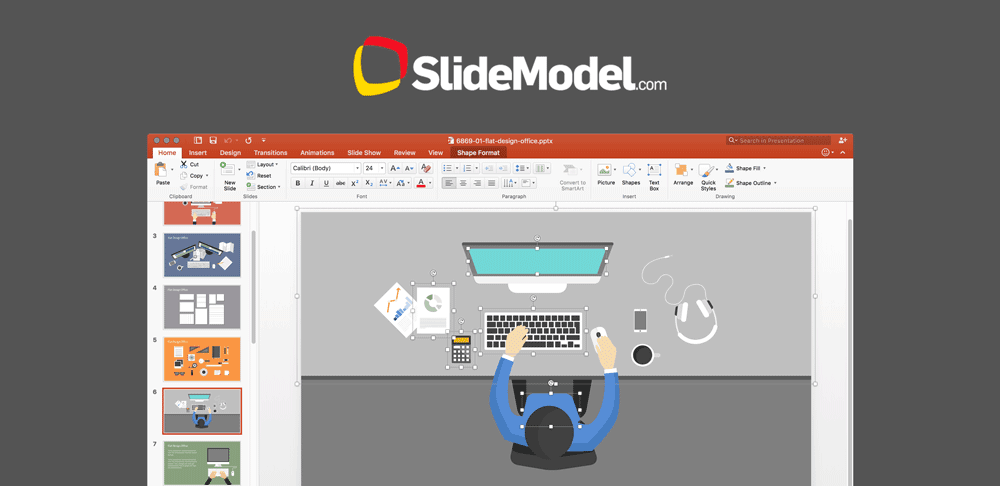Screen dimensions: 1000x486
Task: Toggle Underline formatting
Action: pos(327,183)
